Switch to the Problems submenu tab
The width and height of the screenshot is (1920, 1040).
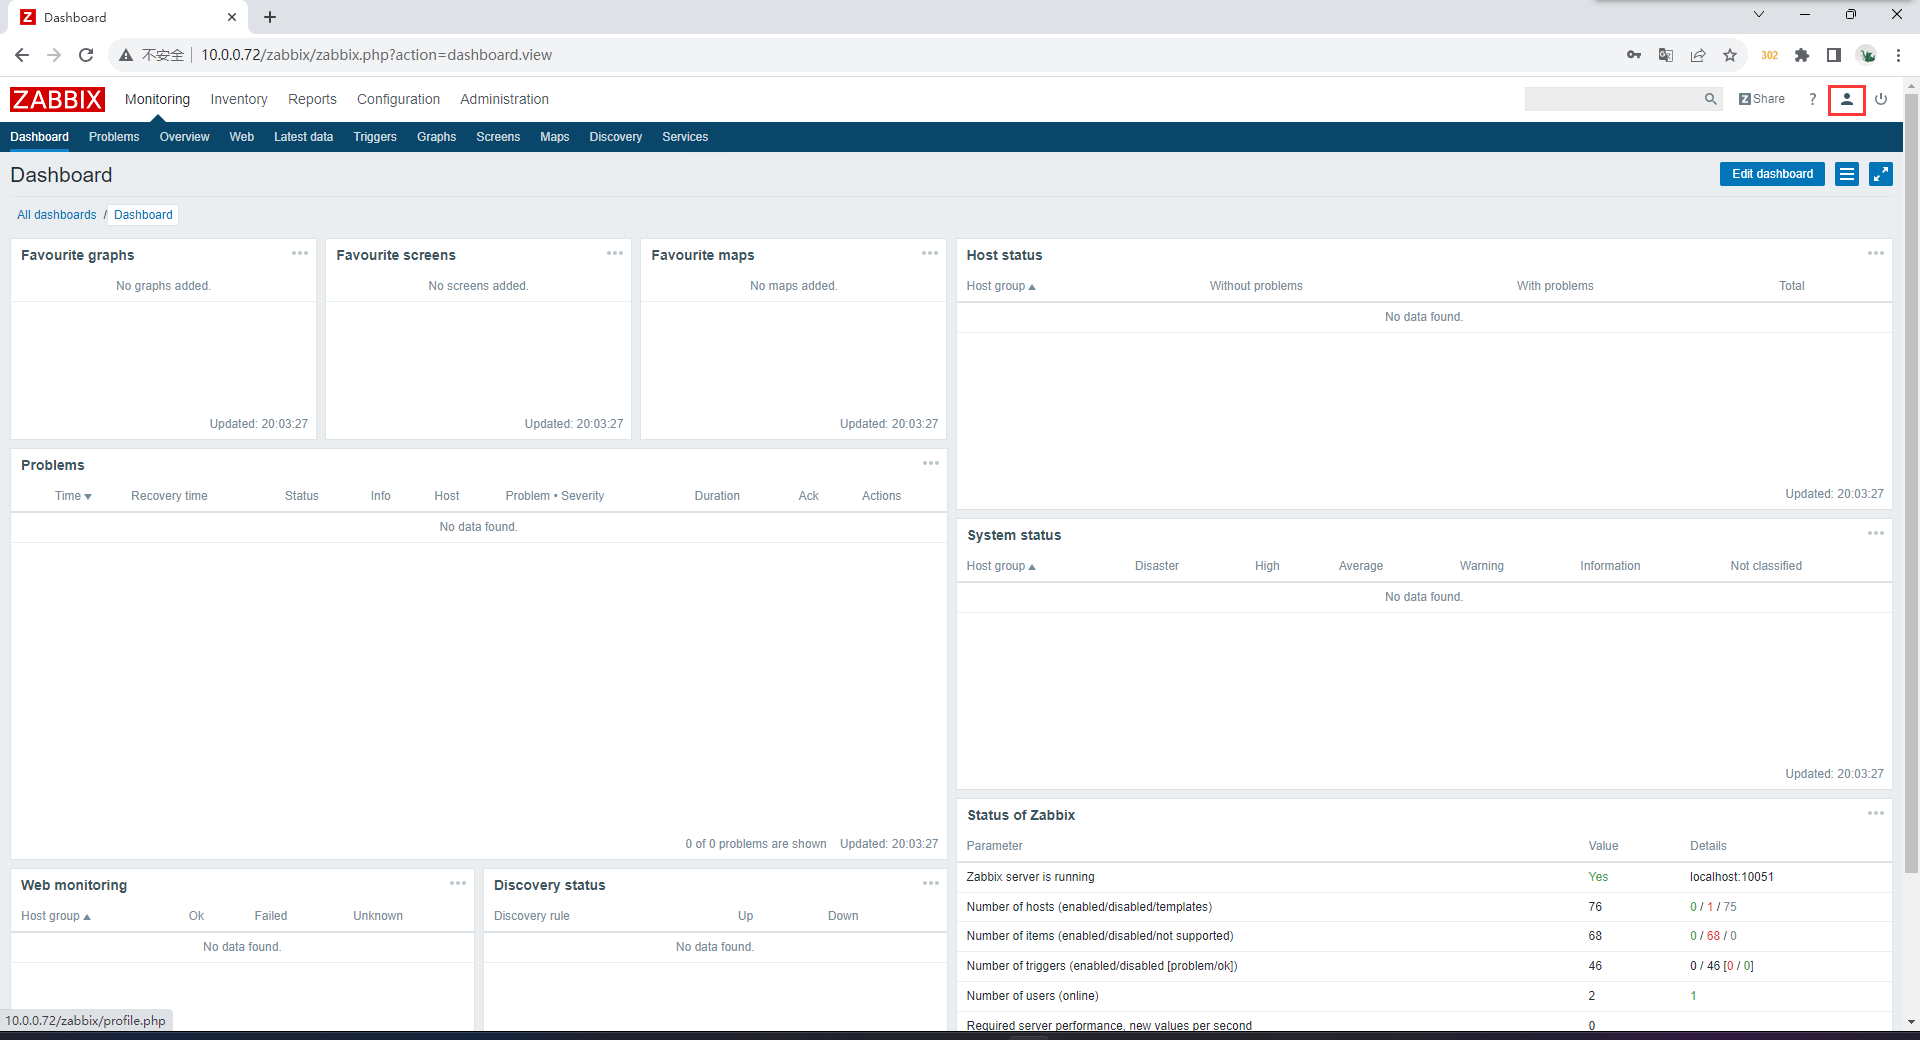point(114,137)
